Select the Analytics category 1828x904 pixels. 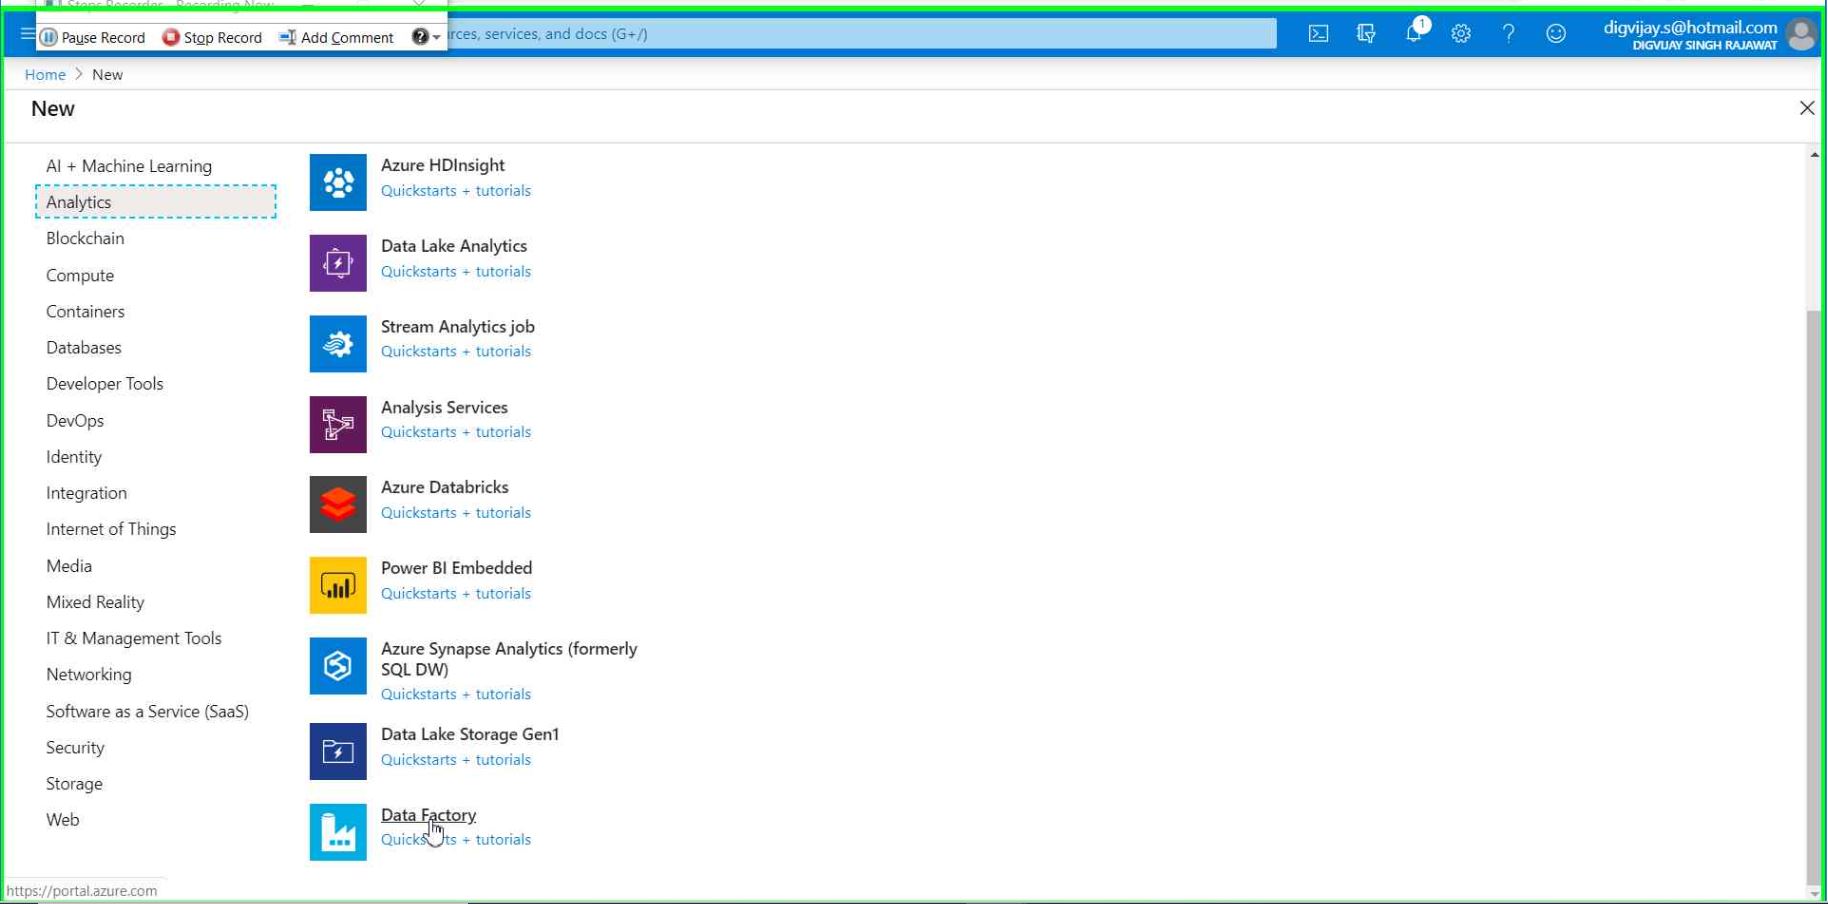(x=156, y=202)
